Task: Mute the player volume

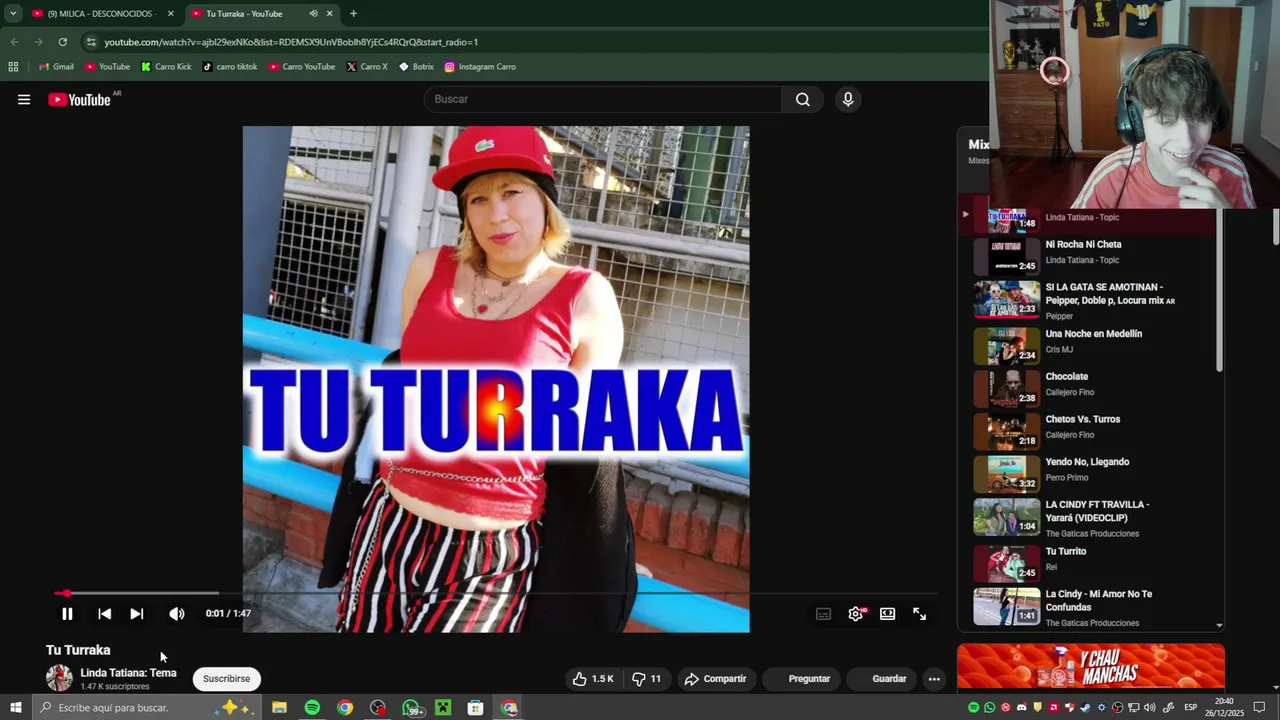Action: (177, 614)
